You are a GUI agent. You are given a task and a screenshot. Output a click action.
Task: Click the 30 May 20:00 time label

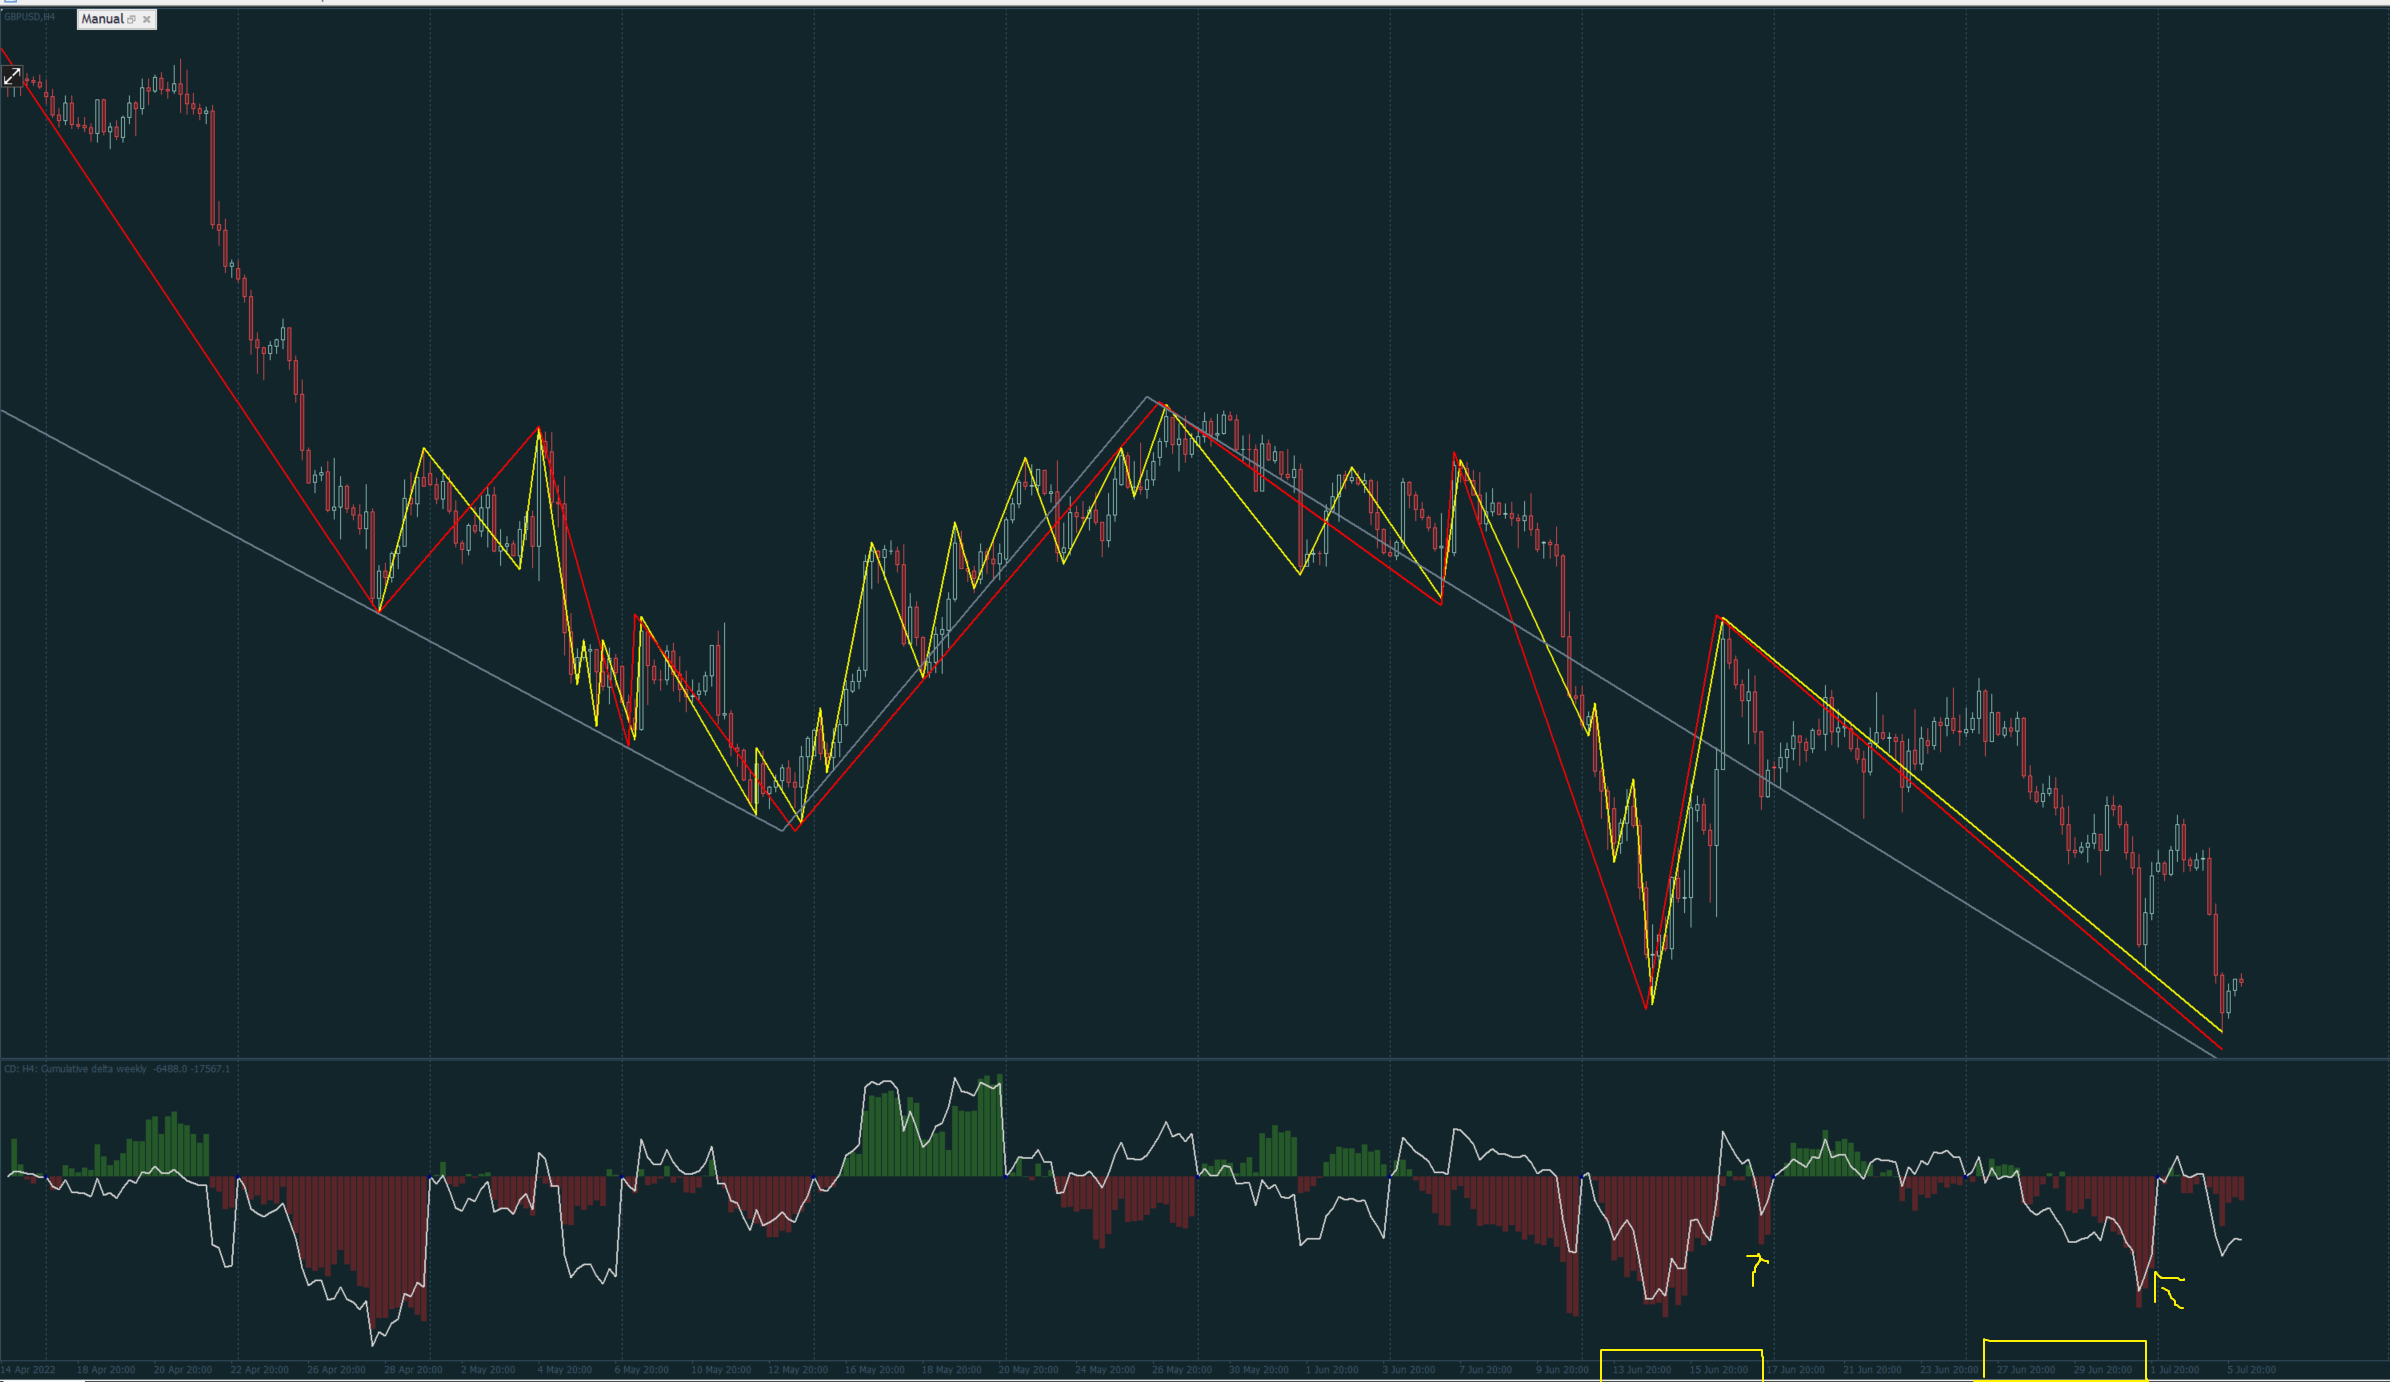coord(1258,1370)
